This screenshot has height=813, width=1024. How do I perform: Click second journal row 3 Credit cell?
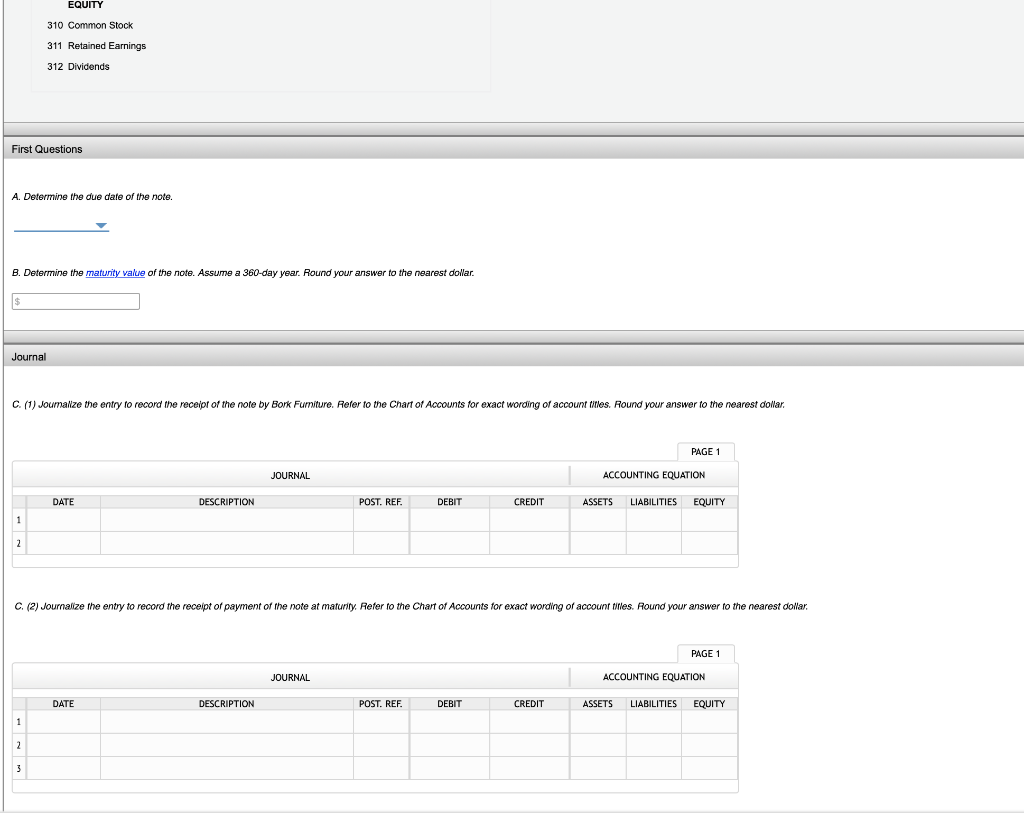coord(529,768)
